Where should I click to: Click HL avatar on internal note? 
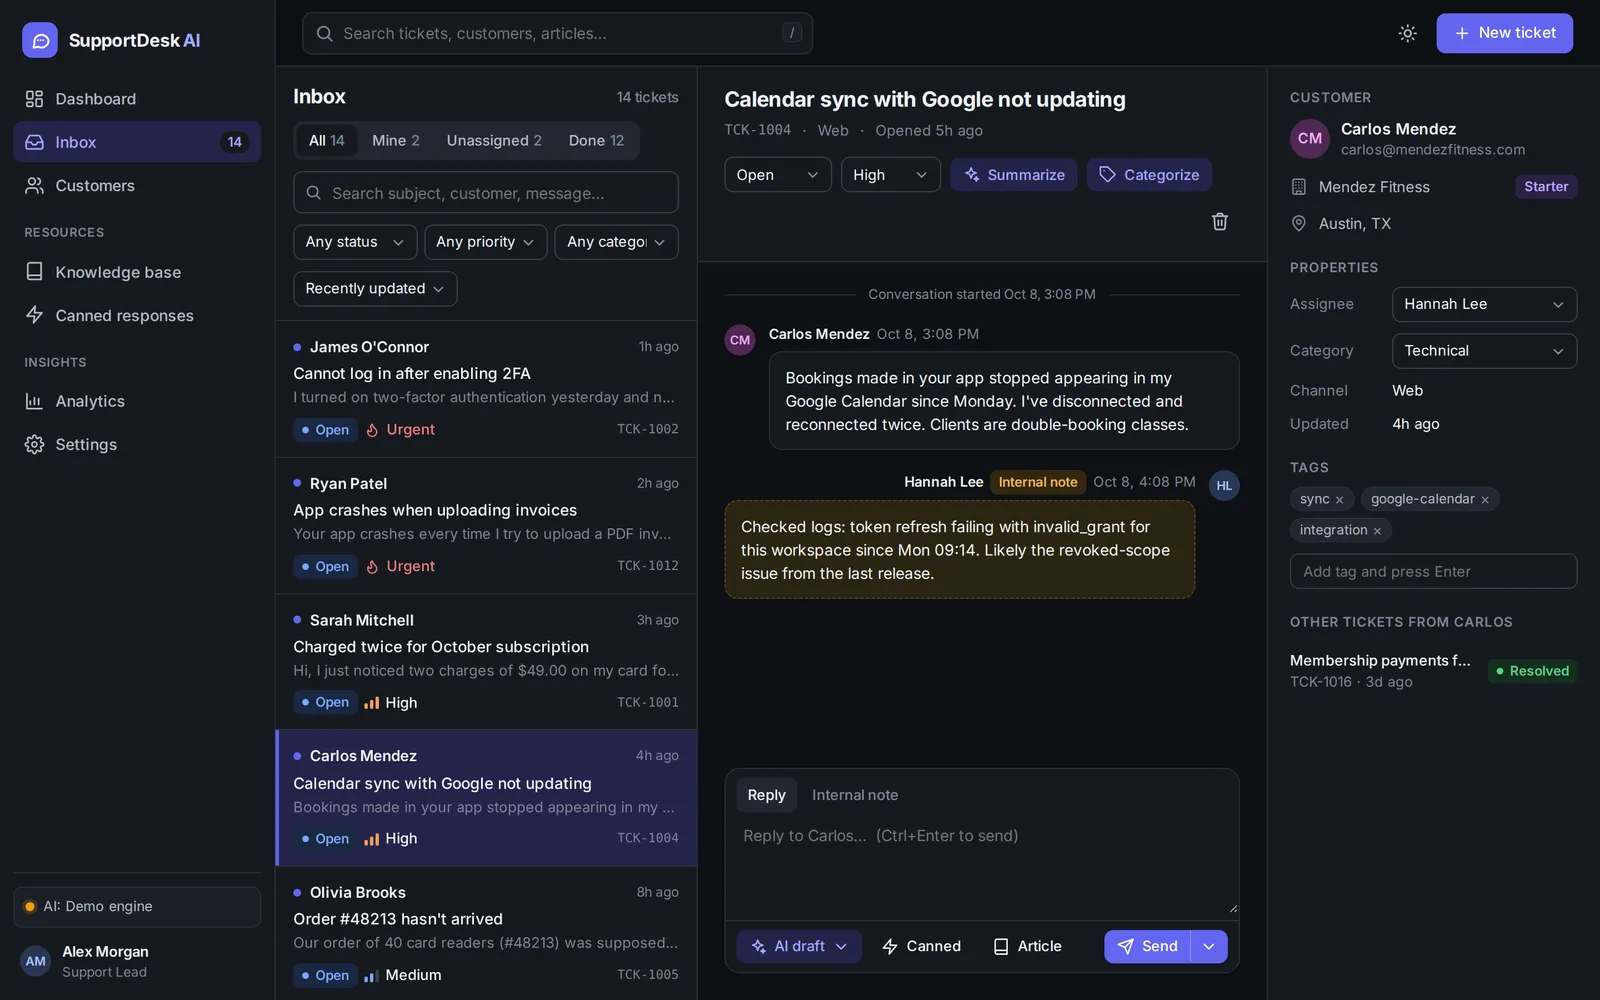(x=1224, y=486)
